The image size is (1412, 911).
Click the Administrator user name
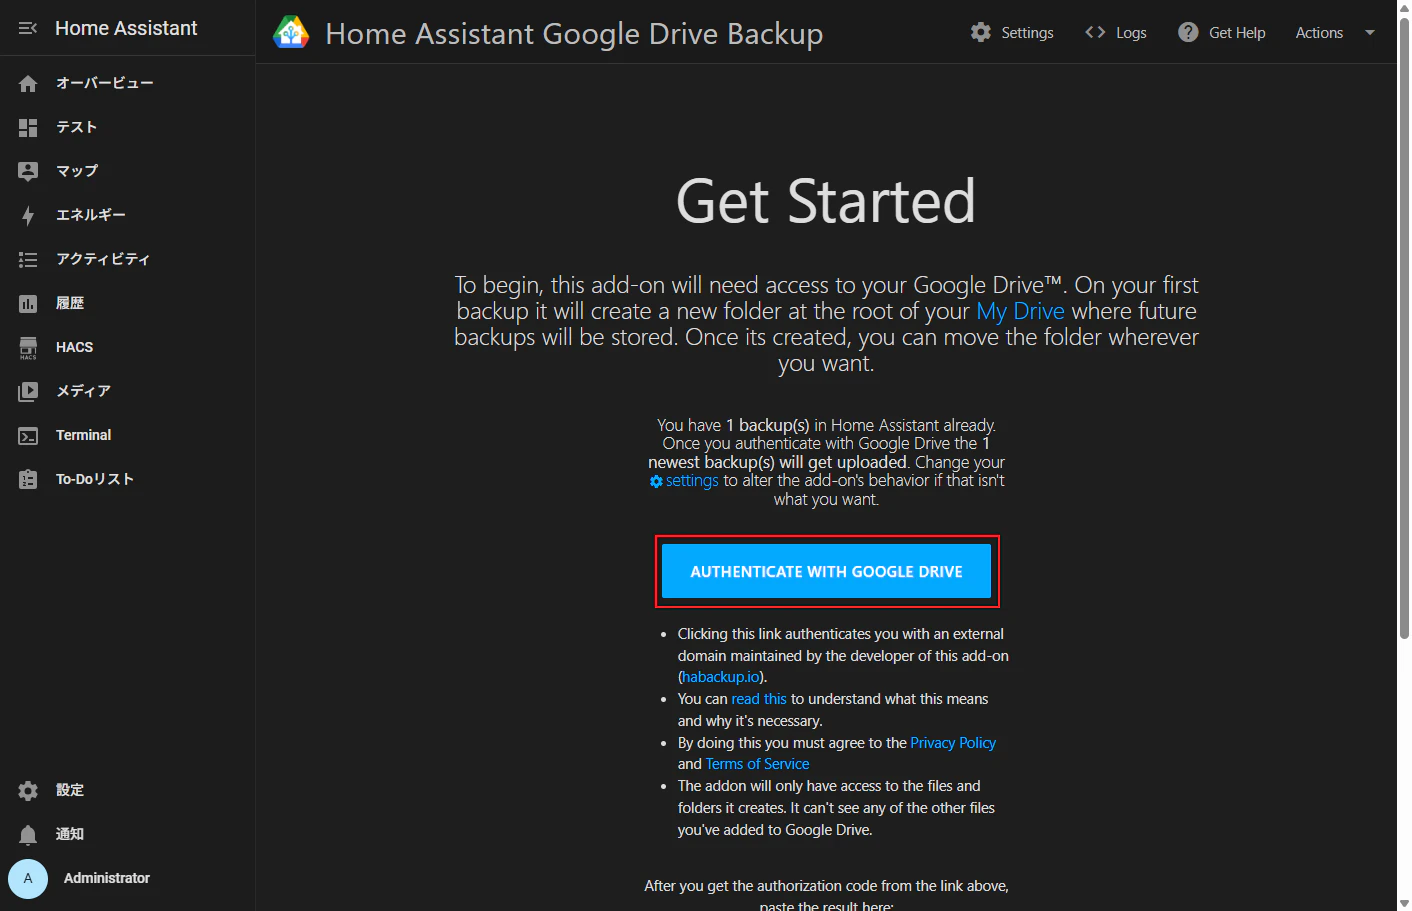[x=107, y=878]
